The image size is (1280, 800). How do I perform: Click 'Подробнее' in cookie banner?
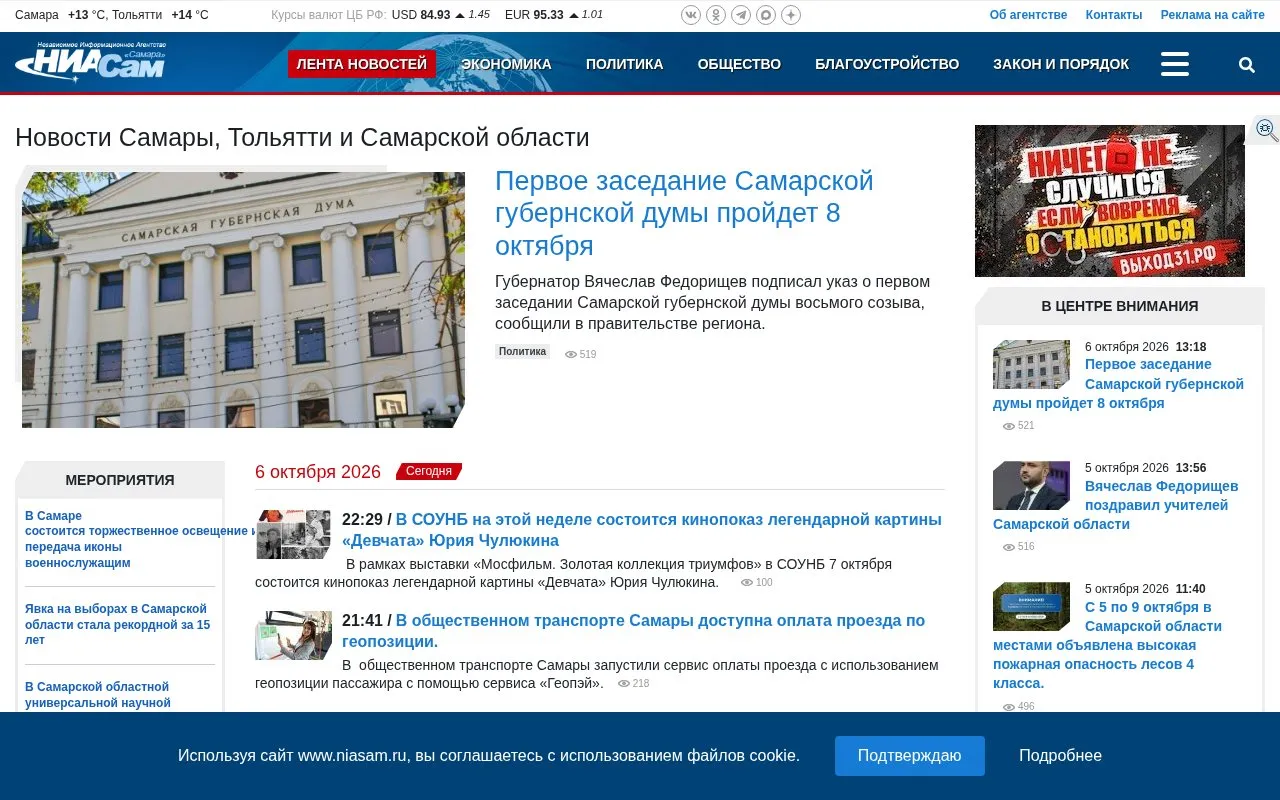point(1060,756)
